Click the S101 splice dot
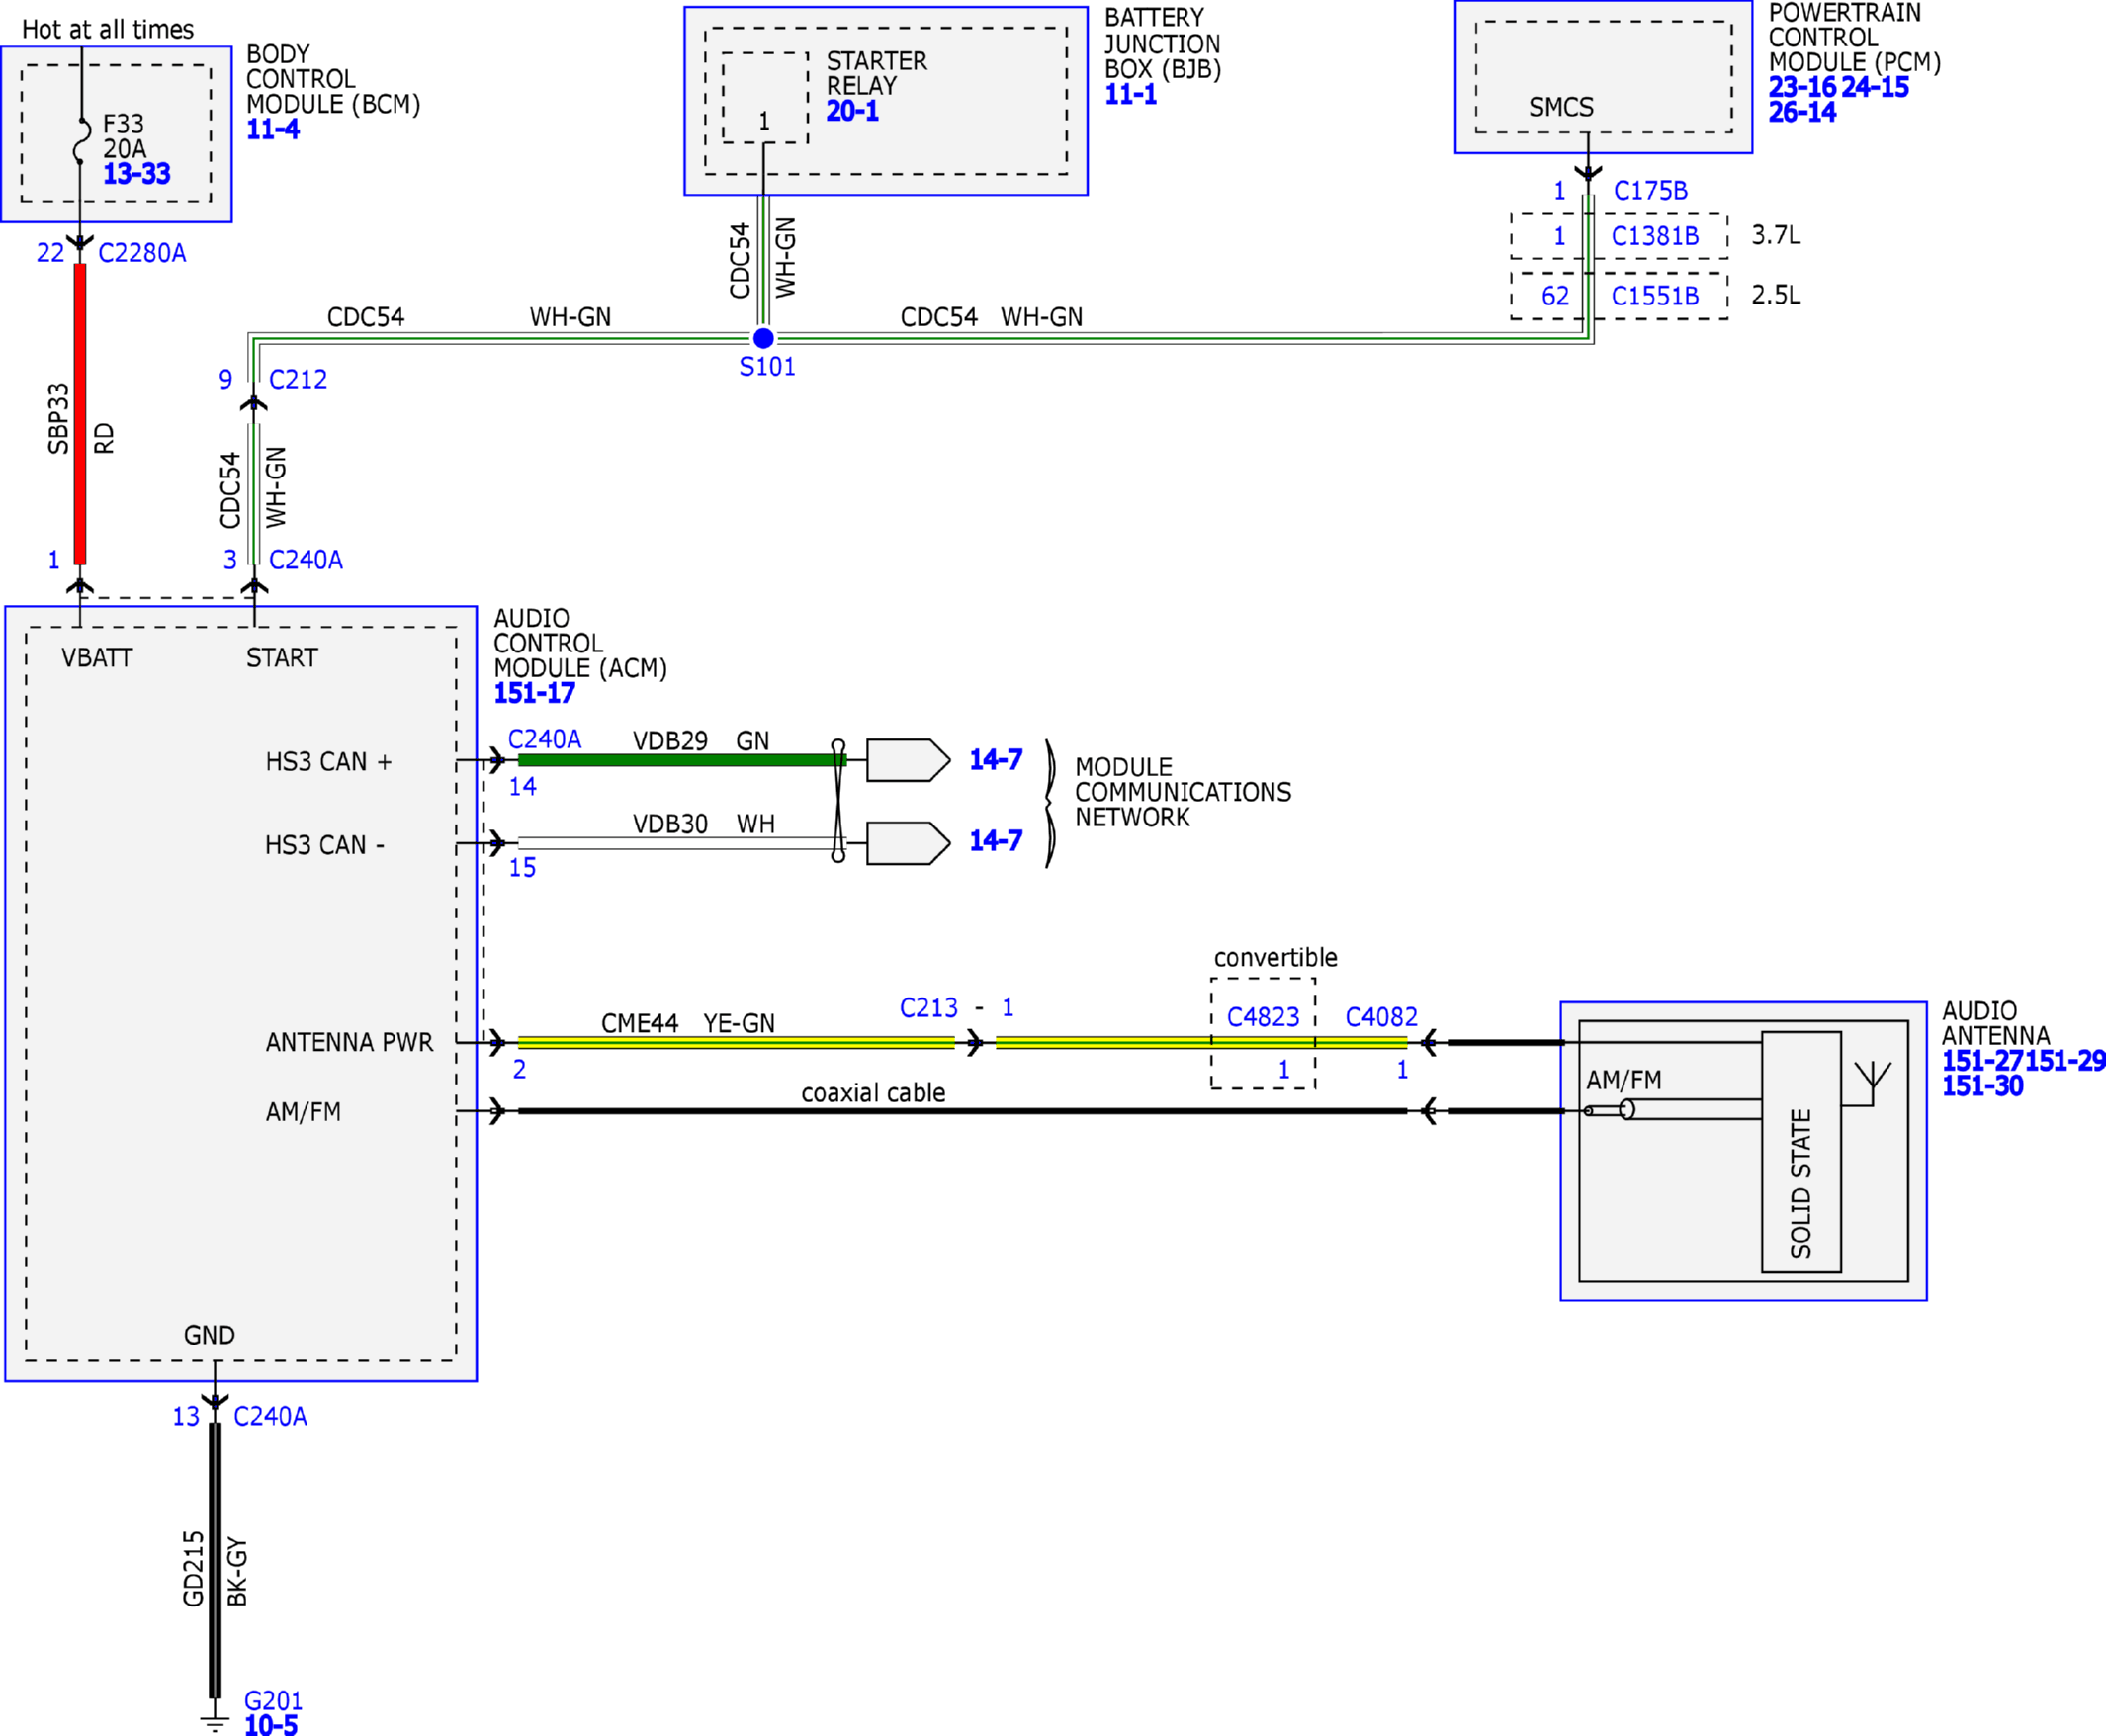 point(763,338)
